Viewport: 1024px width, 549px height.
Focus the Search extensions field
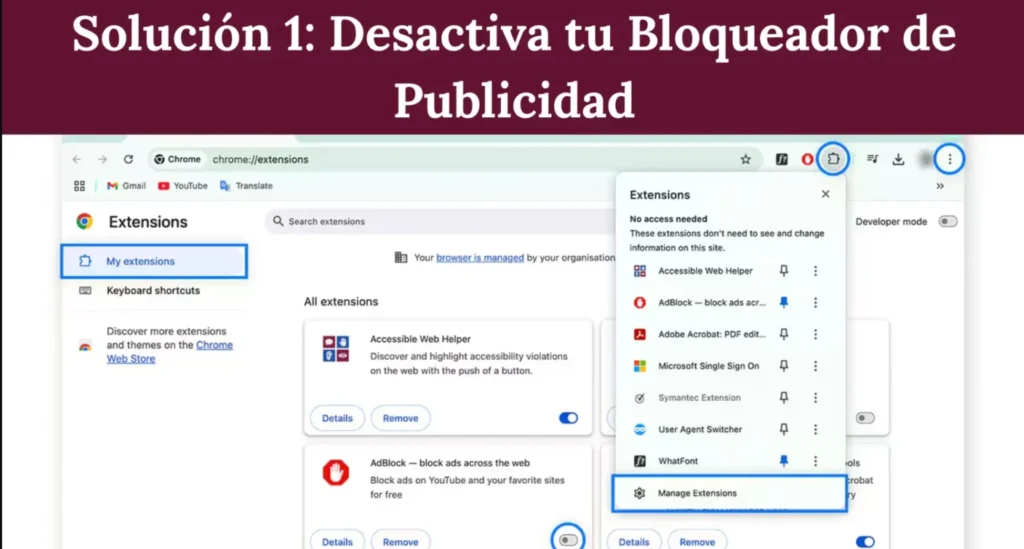441,221
